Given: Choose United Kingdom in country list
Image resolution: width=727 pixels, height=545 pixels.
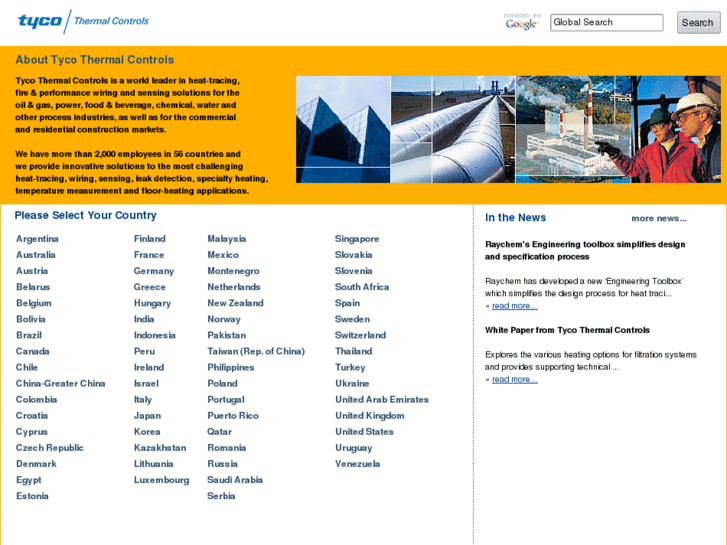Looking at the screenshot, I should point(370,416).
